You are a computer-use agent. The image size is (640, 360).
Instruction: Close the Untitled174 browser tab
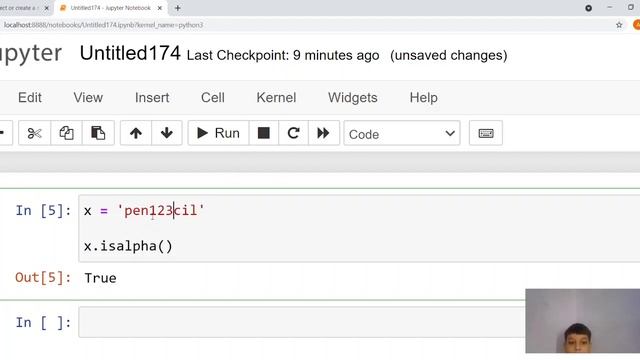160,8
